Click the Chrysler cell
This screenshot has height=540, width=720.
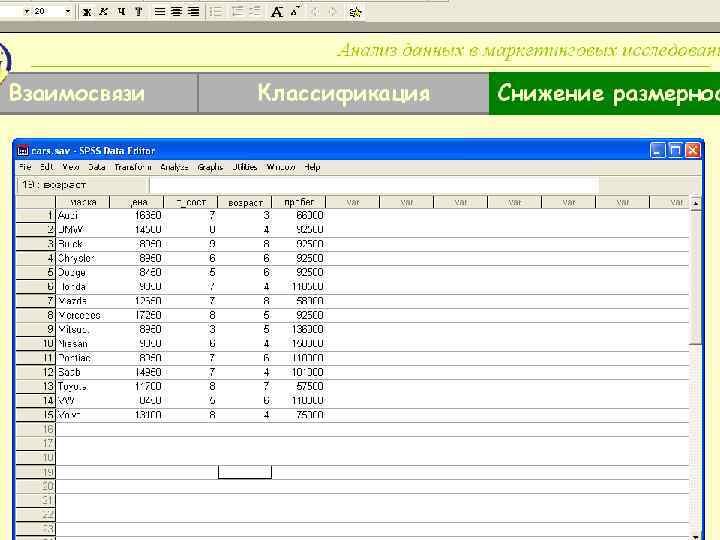(83, 259)
